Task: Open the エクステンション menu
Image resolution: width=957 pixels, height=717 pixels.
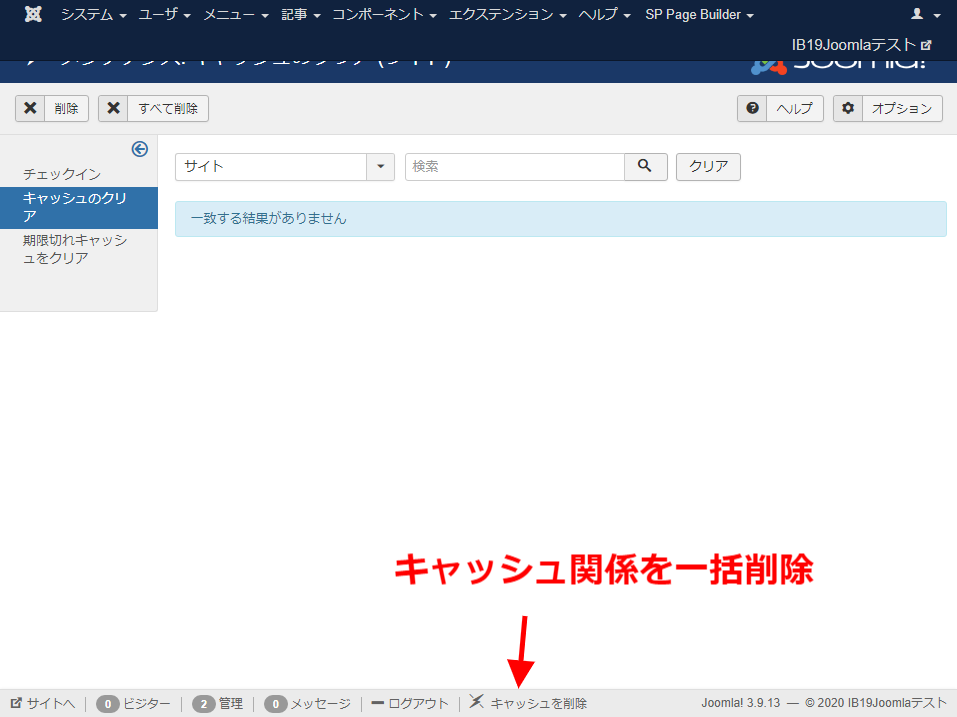Action: pos(501,15)
